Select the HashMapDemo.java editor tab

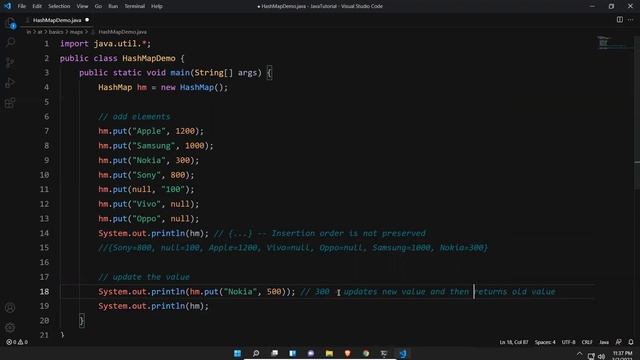(57, 20)
